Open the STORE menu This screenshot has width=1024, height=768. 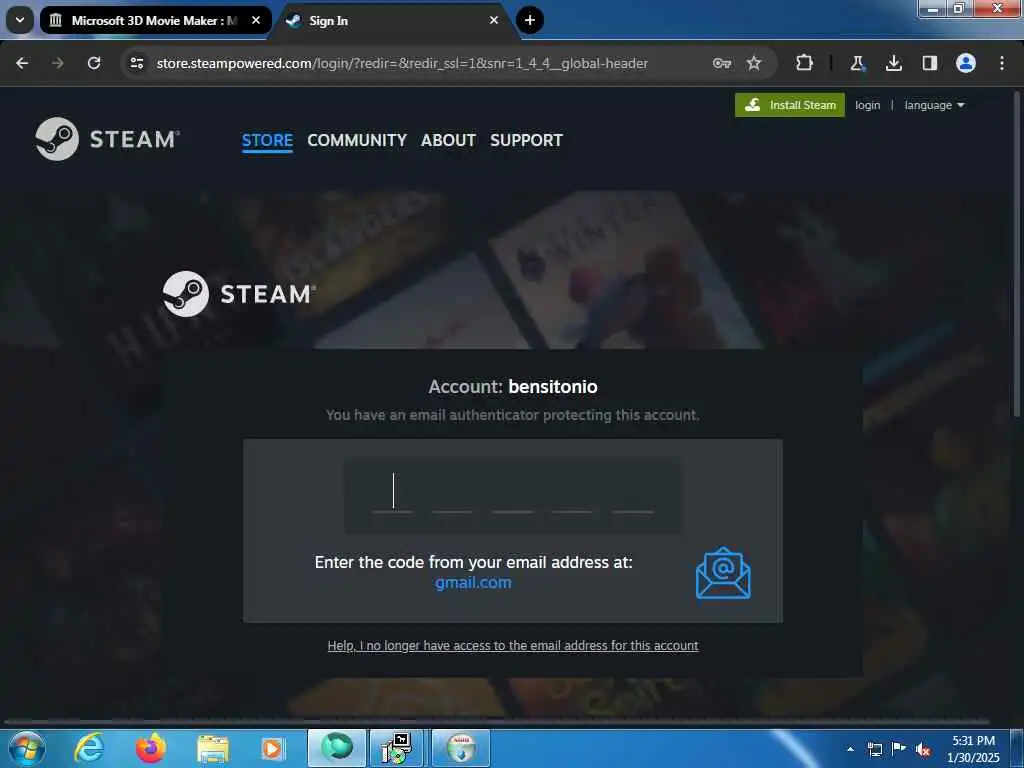click(x=267, y=140)
